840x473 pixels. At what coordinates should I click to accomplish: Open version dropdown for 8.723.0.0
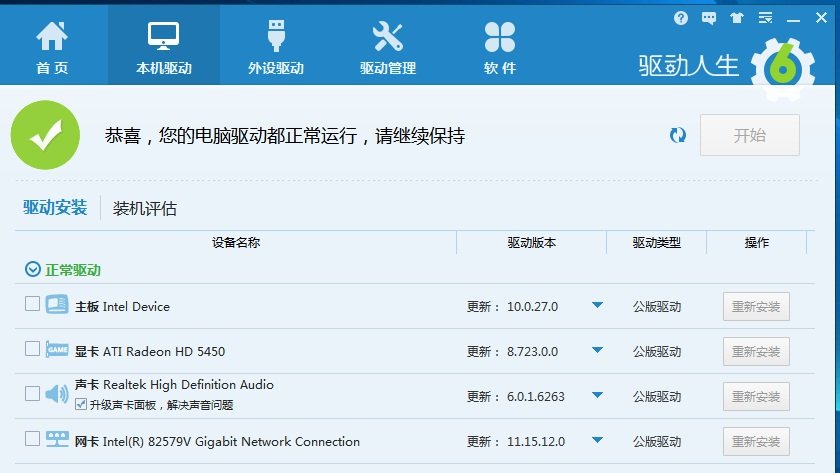coord(597,350)
